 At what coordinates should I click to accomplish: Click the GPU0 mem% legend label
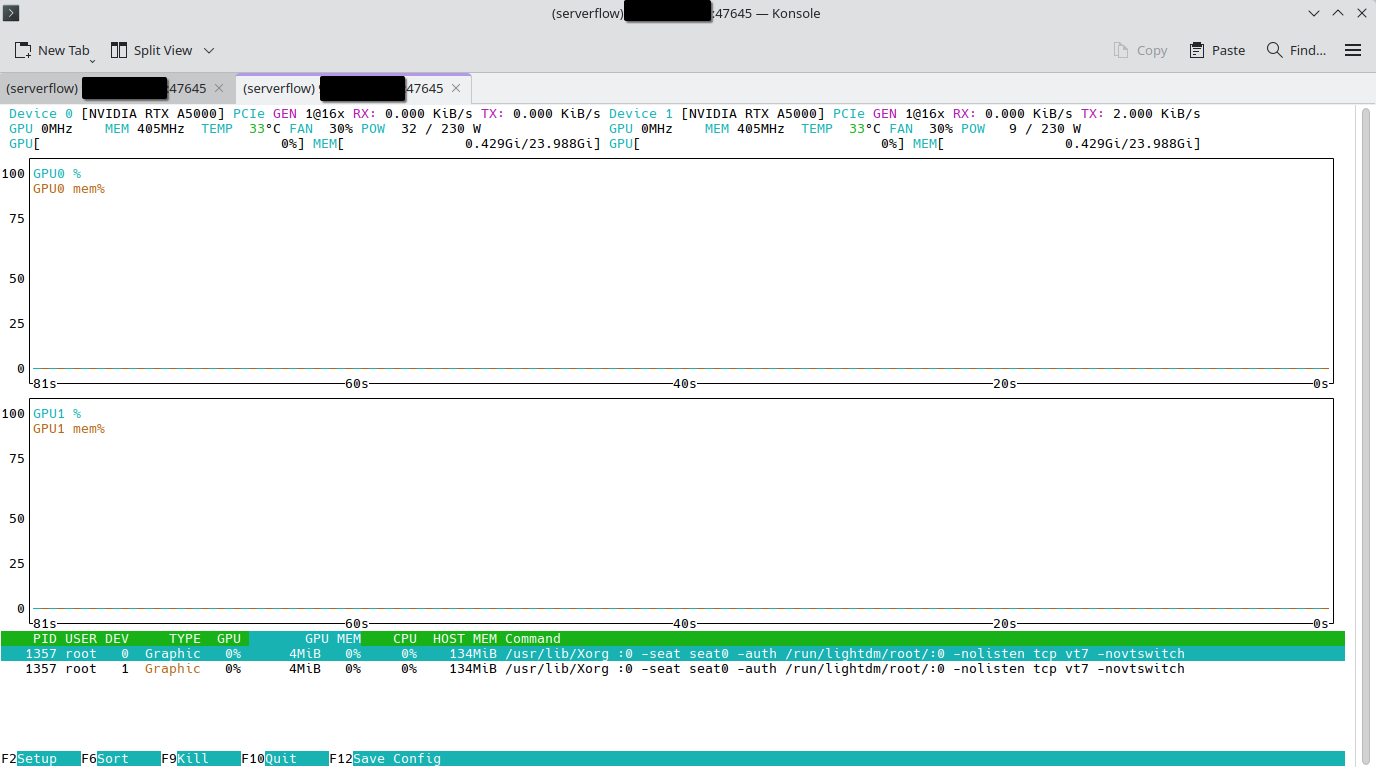(x=69, y=189)
